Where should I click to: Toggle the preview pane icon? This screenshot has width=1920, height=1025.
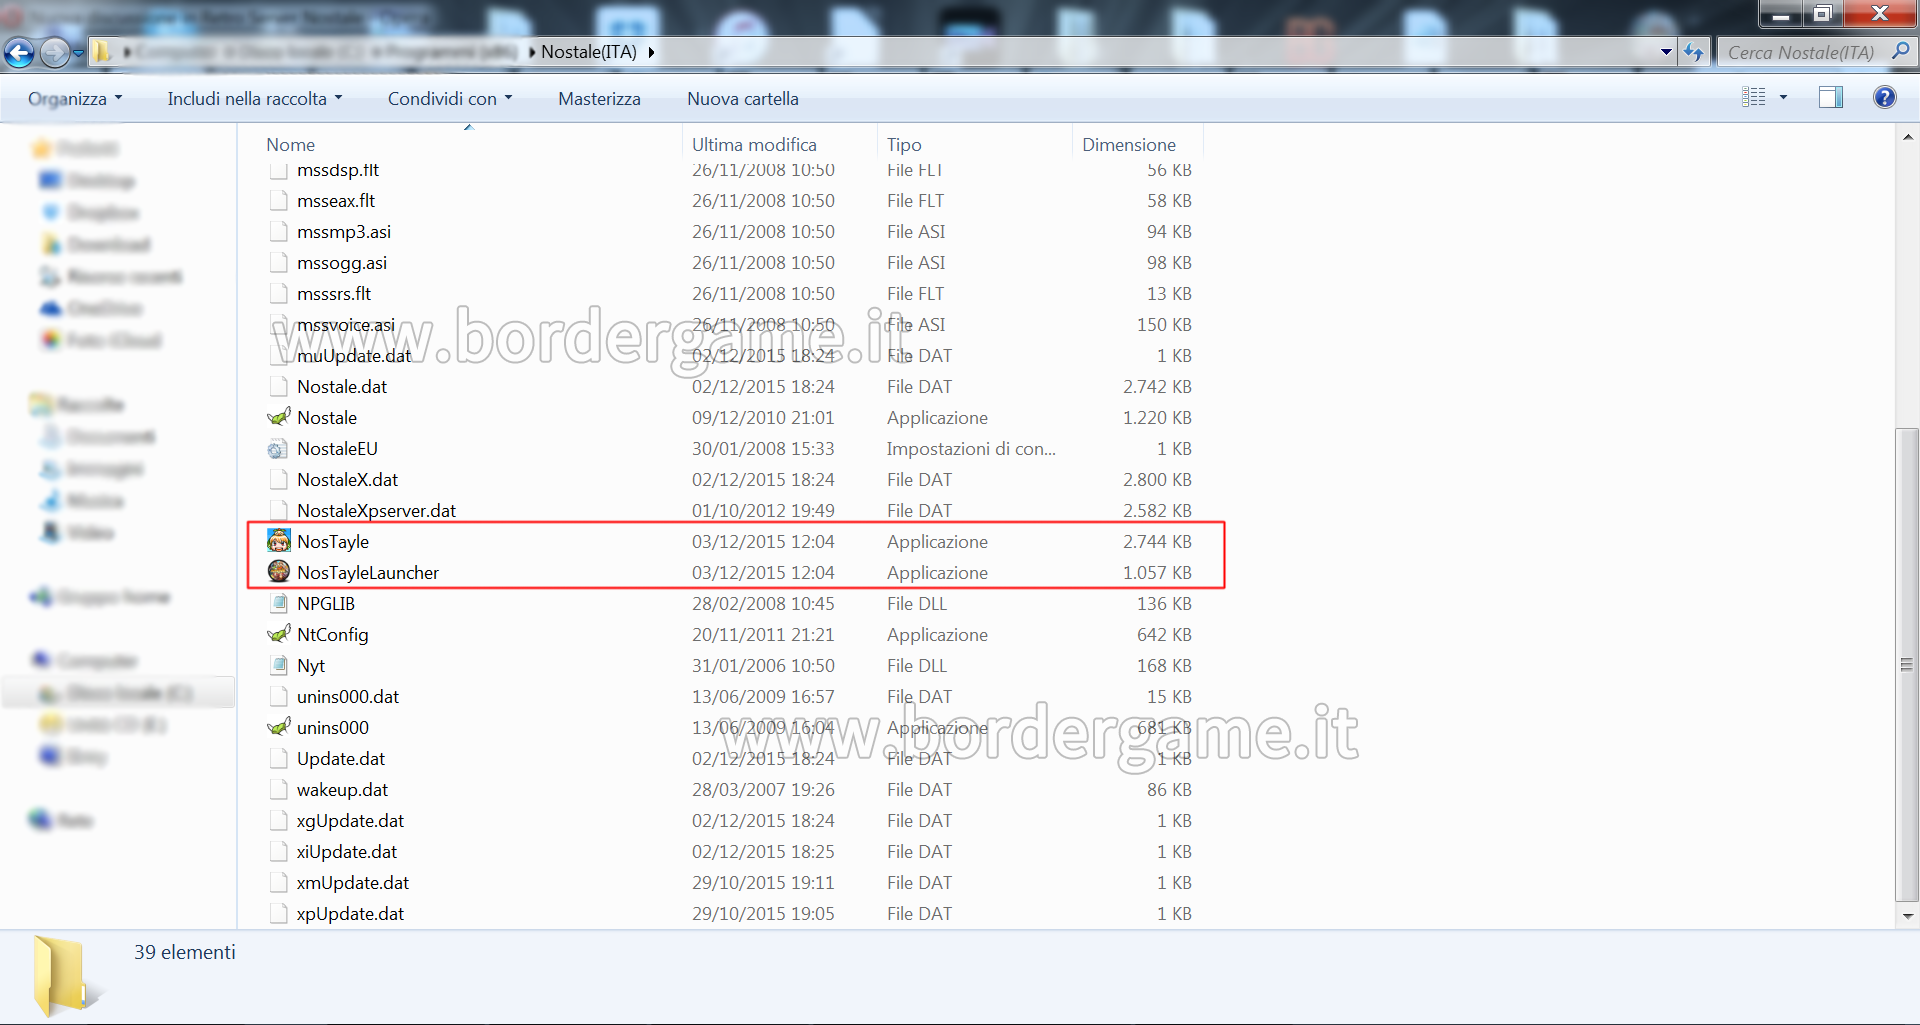(x=1830, y=97)
